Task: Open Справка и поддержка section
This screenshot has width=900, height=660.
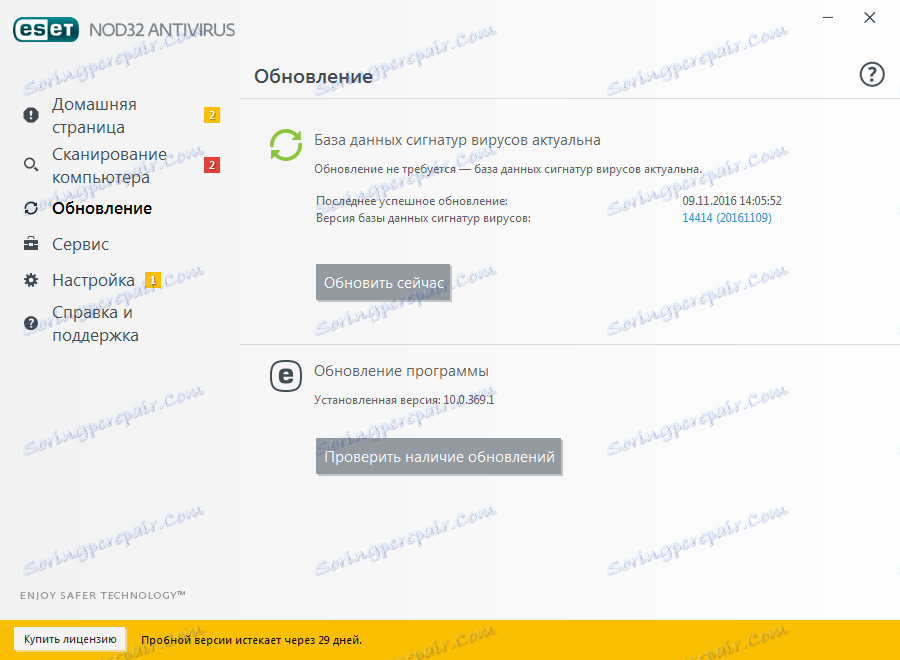Action: point(95,323)
